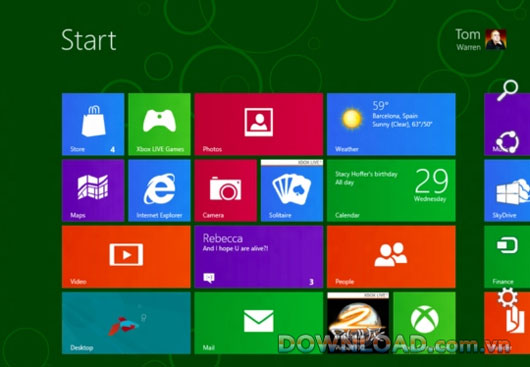Open the People tile
Screen dimensions: 530x367
(x=391, y=256)
